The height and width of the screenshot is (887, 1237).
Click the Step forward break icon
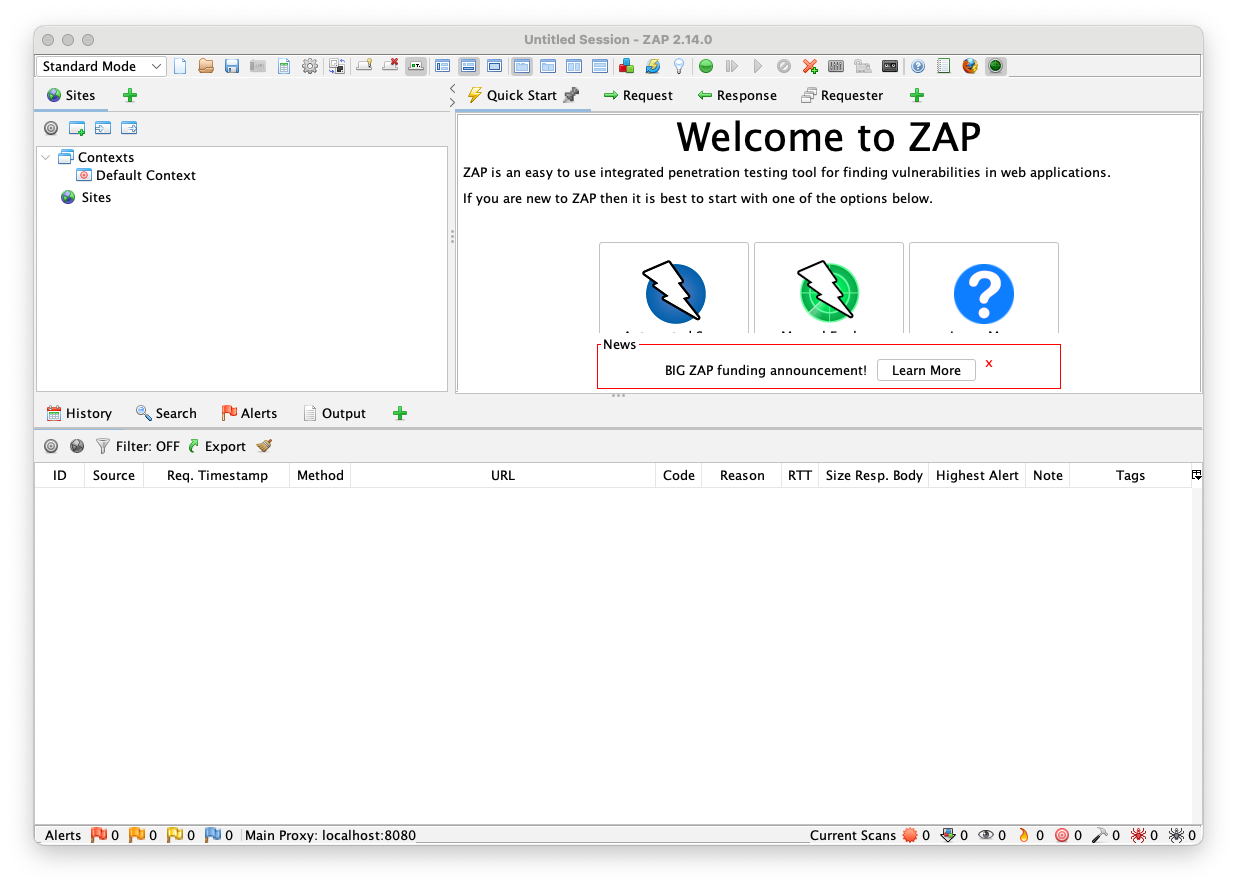tap(732, 67)
